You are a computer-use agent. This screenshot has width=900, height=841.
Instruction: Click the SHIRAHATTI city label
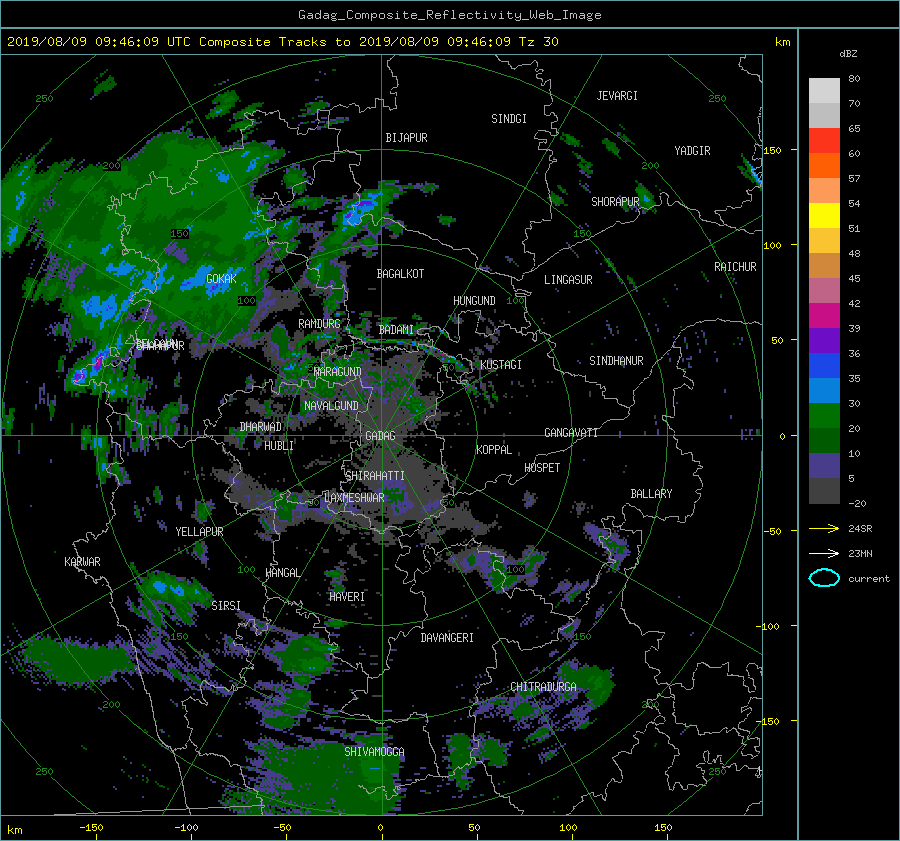[375, 476]
